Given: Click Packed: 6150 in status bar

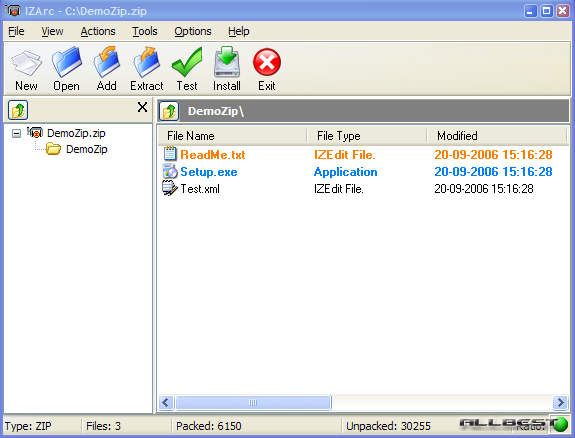Looking at the screenshot, I should 209,426.
